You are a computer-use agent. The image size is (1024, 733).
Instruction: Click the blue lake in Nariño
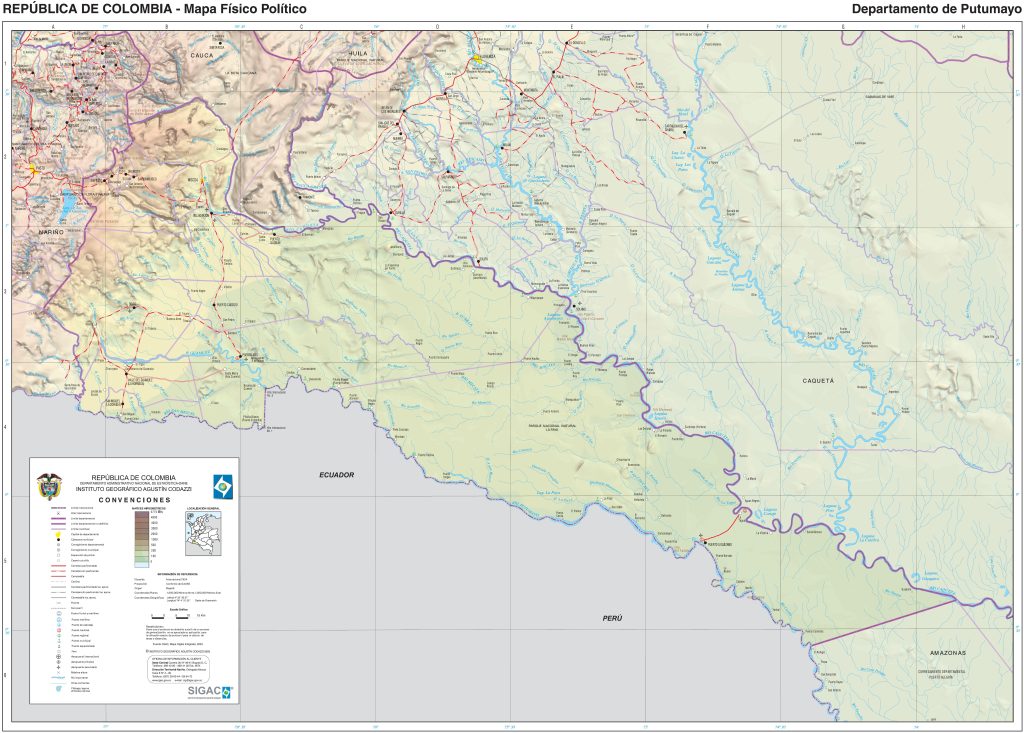tap(65, 205)
